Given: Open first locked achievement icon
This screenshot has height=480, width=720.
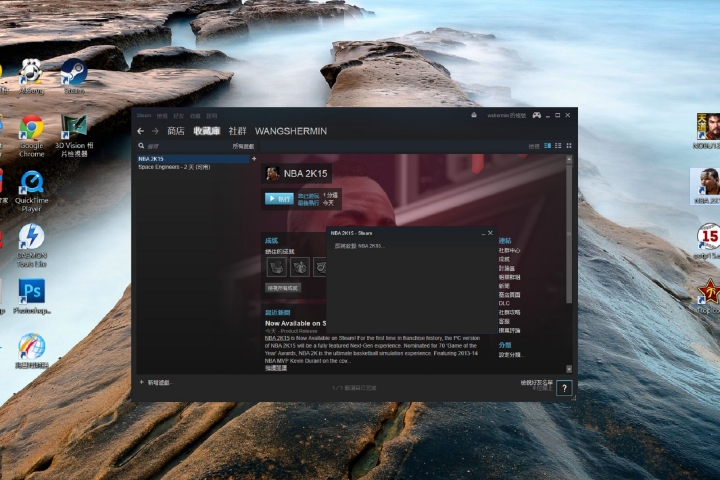Looking at the screenshot, I should (277, 267).
